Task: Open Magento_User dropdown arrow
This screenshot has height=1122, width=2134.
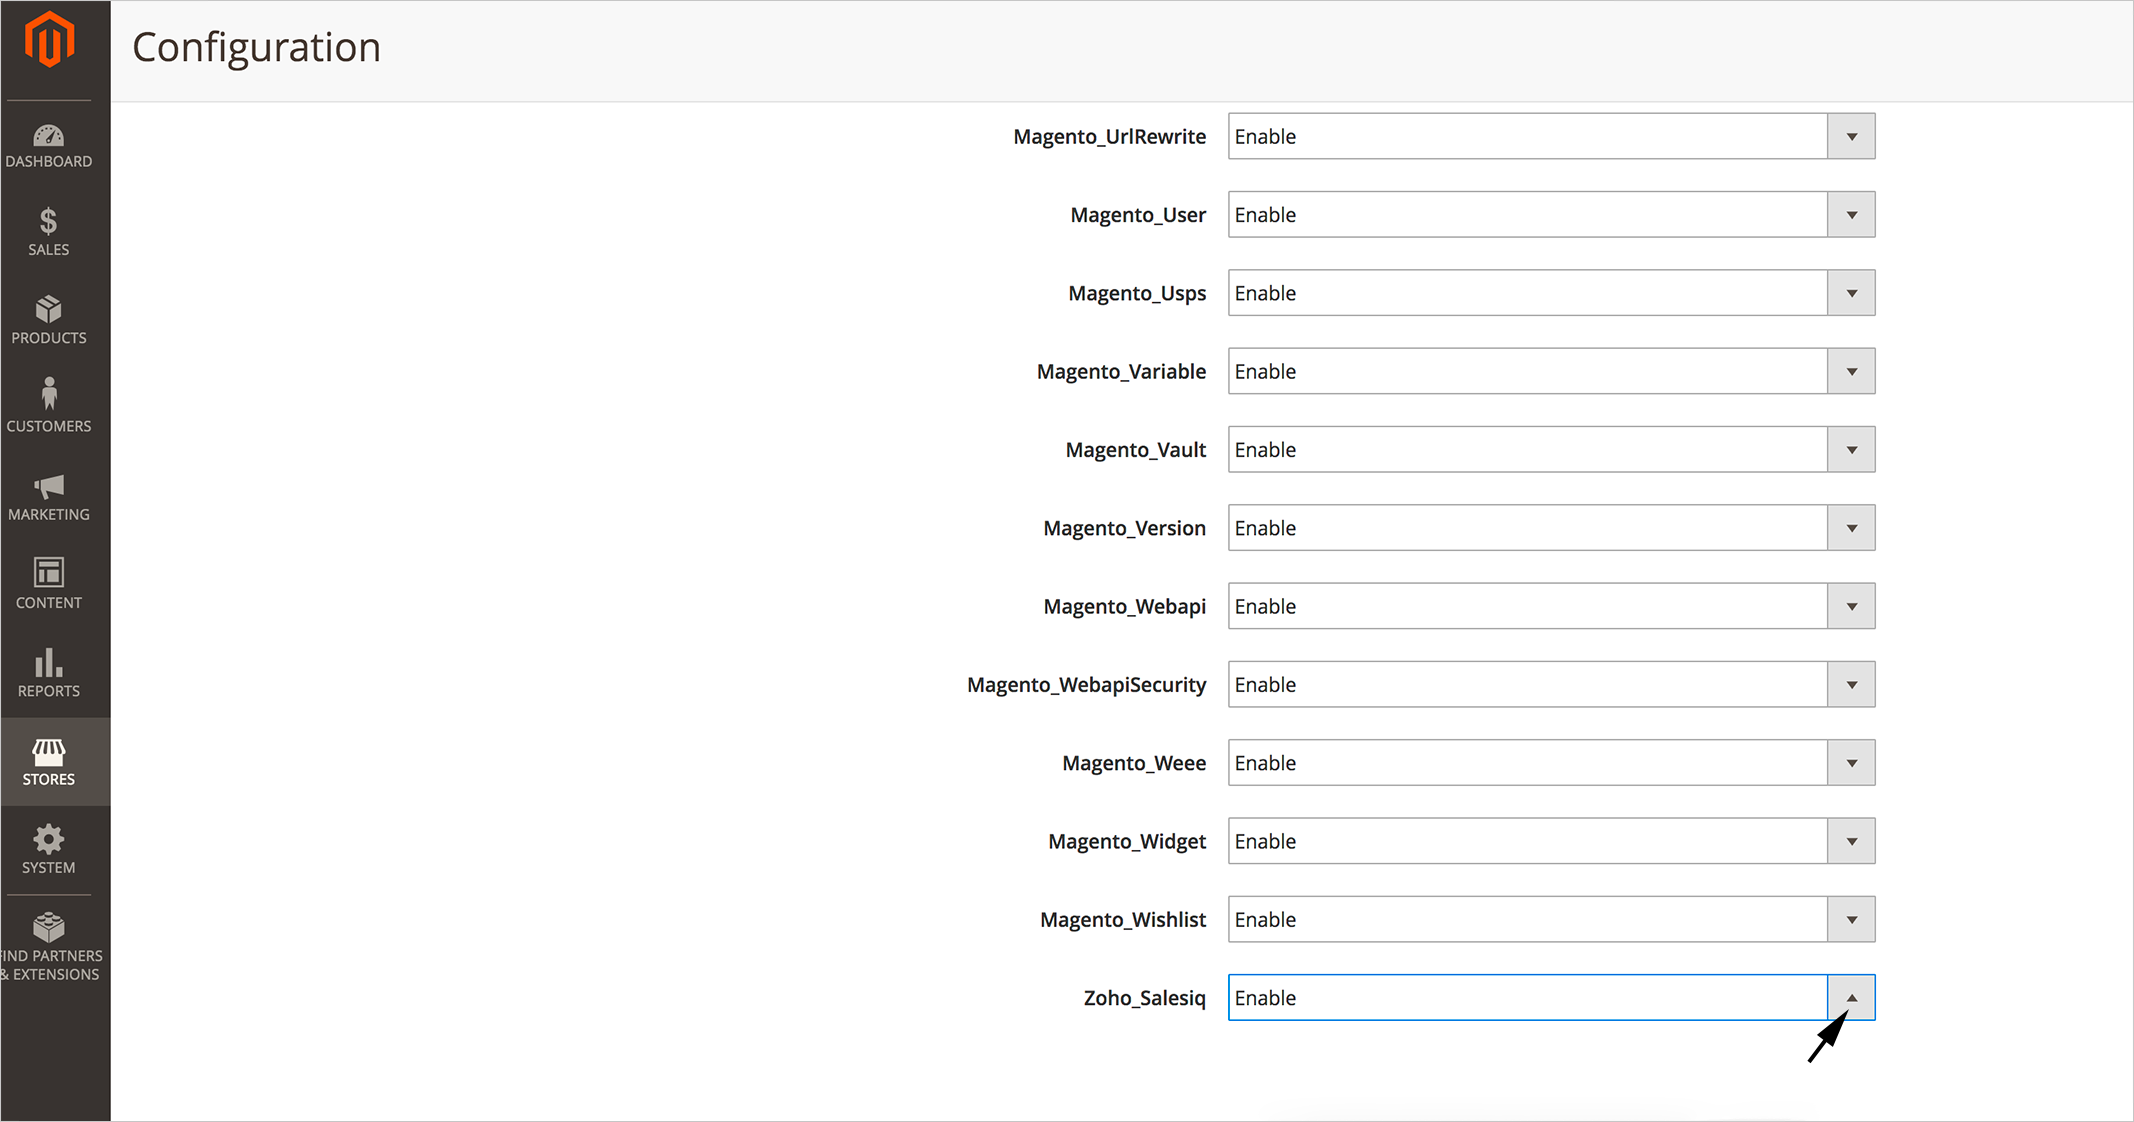Action: click(x=1851, y=215)
